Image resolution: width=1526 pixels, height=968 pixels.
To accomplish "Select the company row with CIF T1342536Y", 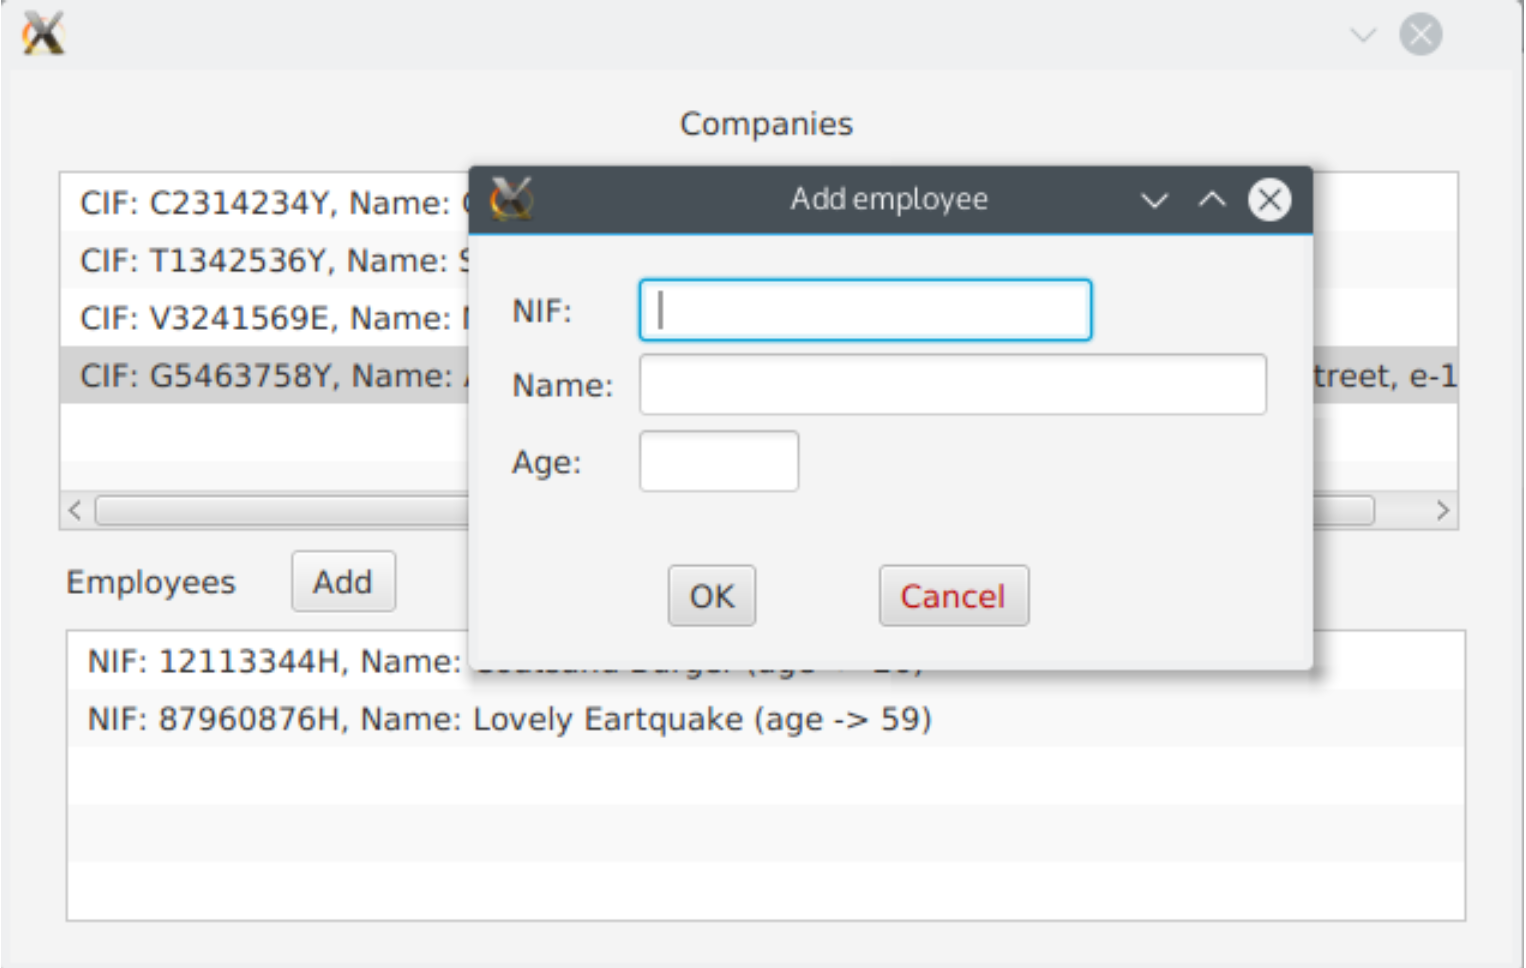I will point(265,261).
